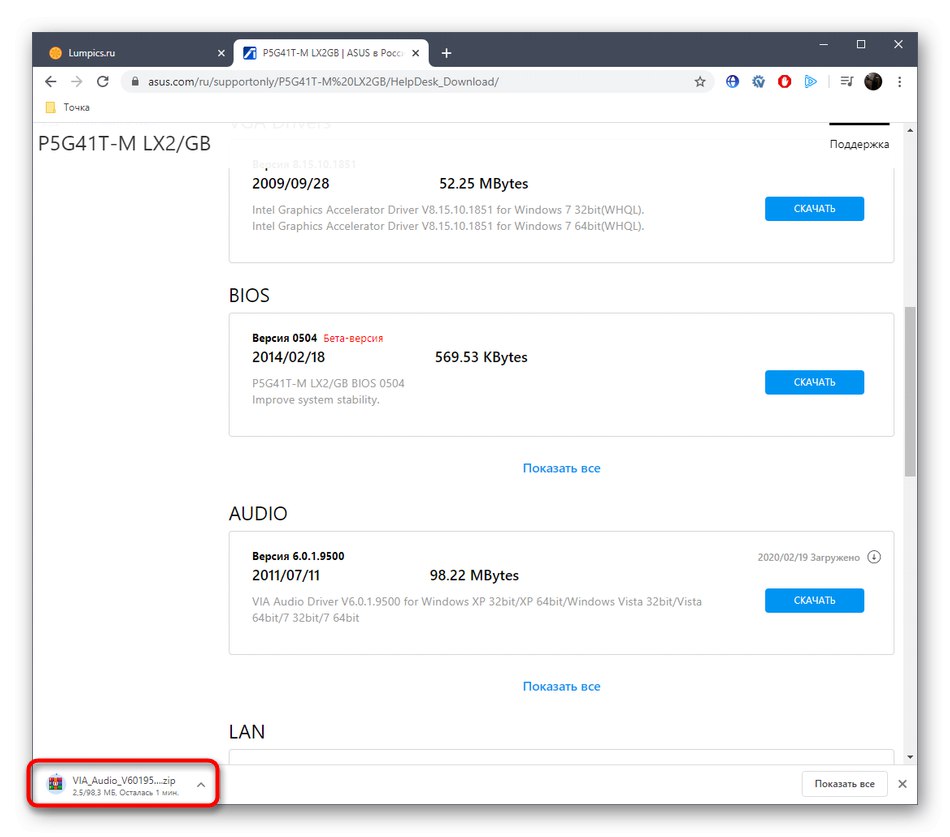This screenshot has width=950, height=837.
Task: Click Показать все in the downloads bar
Action: [x=844, y=784]
